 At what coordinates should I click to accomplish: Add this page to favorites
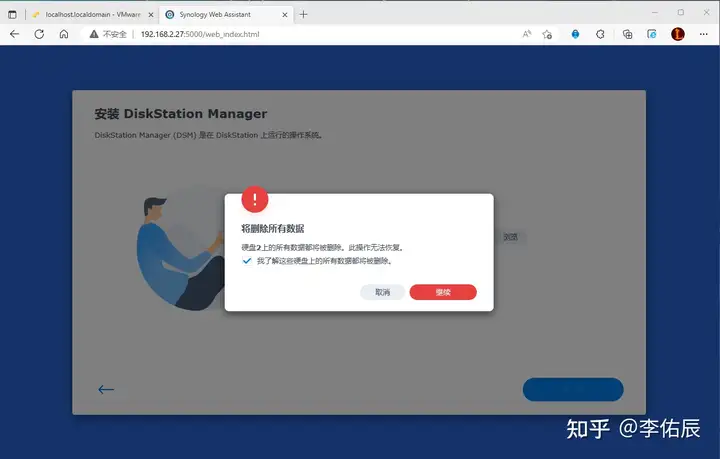(547, 34)
